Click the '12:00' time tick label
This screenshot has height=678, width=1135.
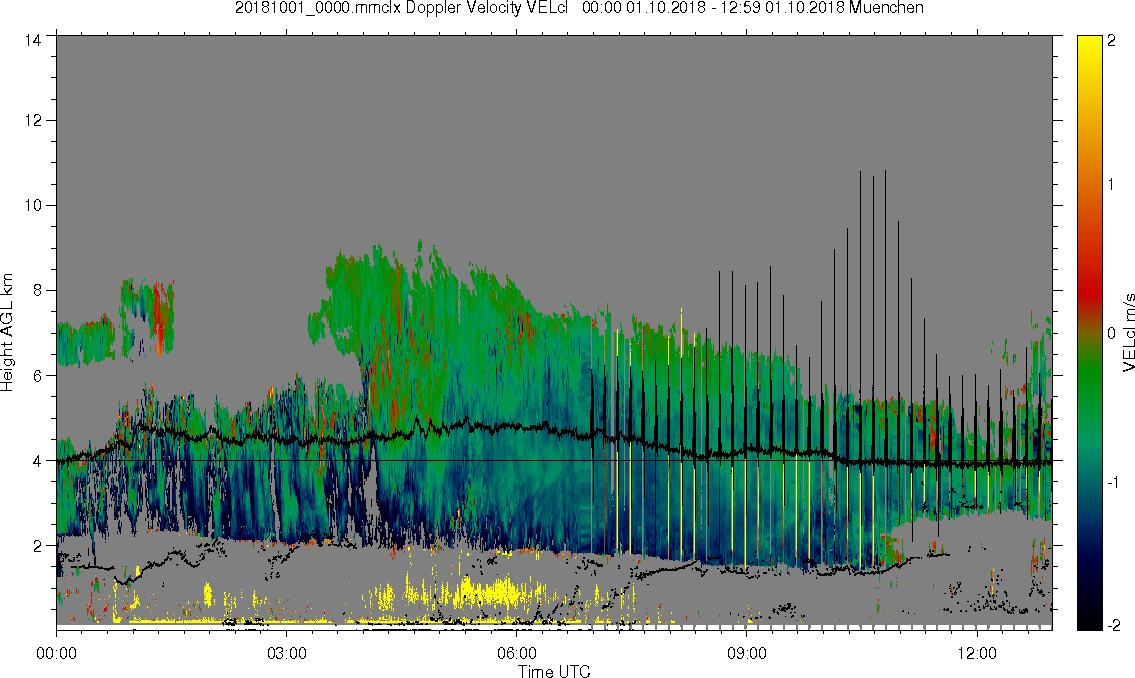tap(977, 653)
